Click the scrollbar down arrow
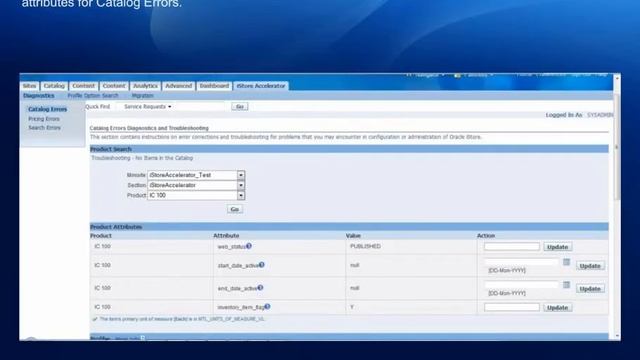Image resolution: width=640 pixels, height=360 pixels. point(617,336)
